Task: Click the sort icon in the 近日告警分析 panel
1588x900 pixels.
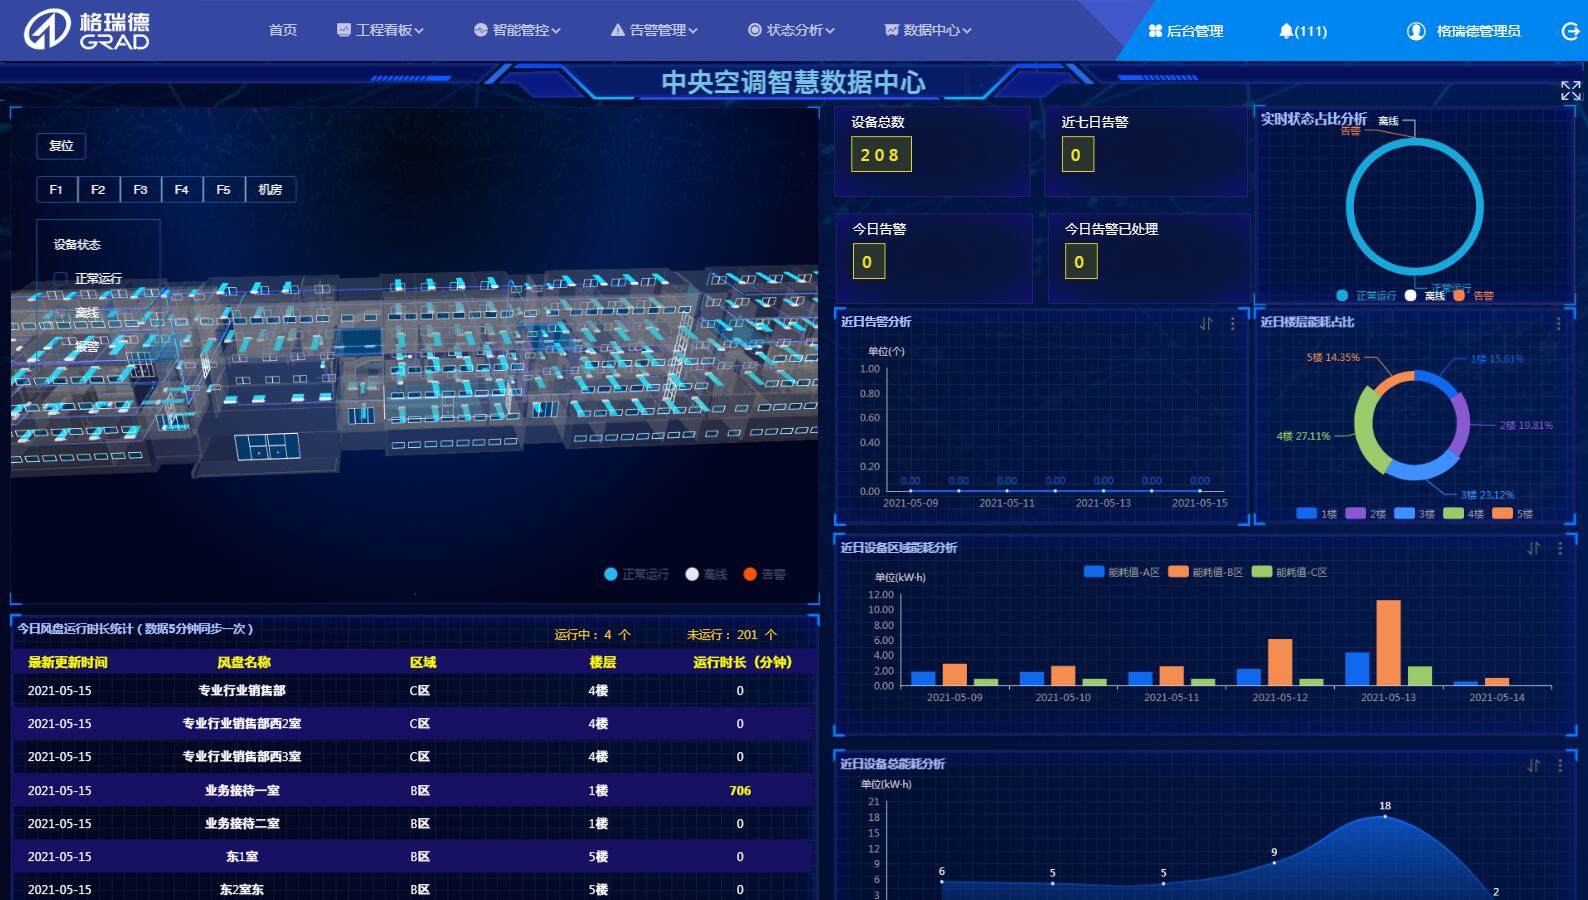Action: 1206,323
